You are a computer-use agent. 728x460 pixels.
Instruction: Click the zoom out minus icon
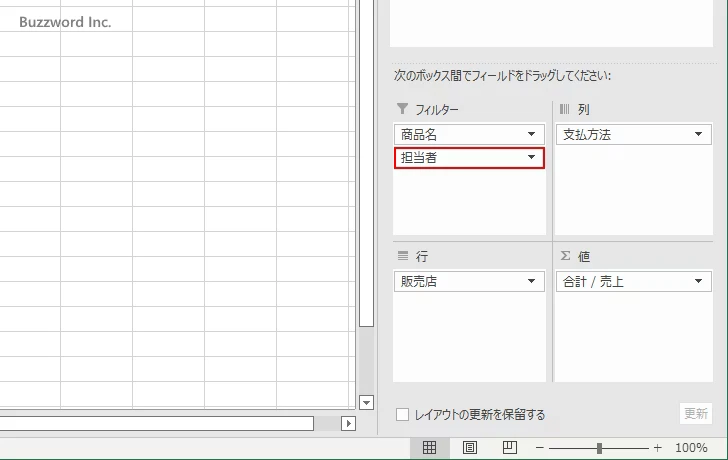[x=540, y=448]
